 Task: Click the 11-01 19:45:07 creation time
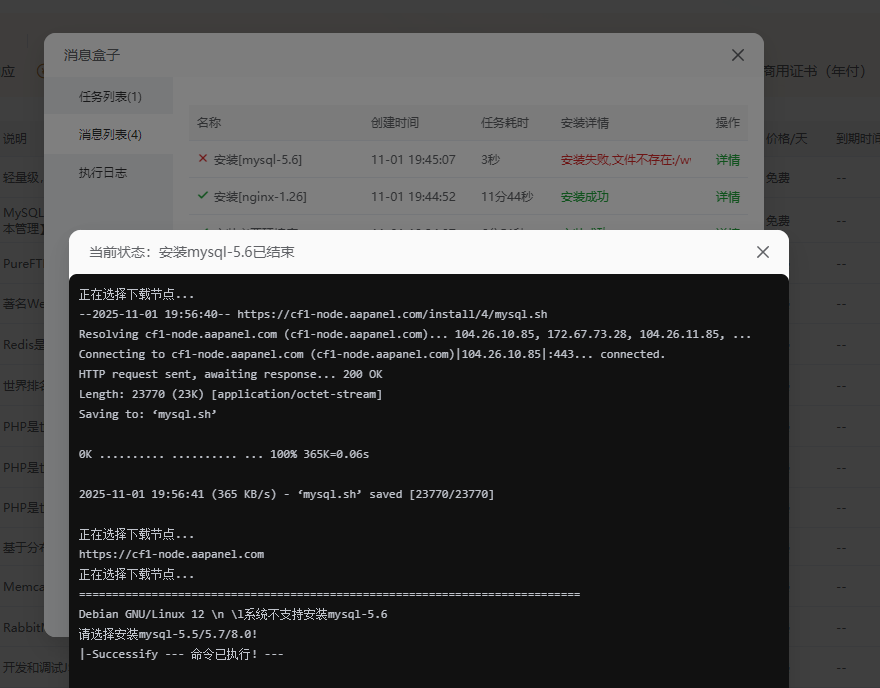413,160
